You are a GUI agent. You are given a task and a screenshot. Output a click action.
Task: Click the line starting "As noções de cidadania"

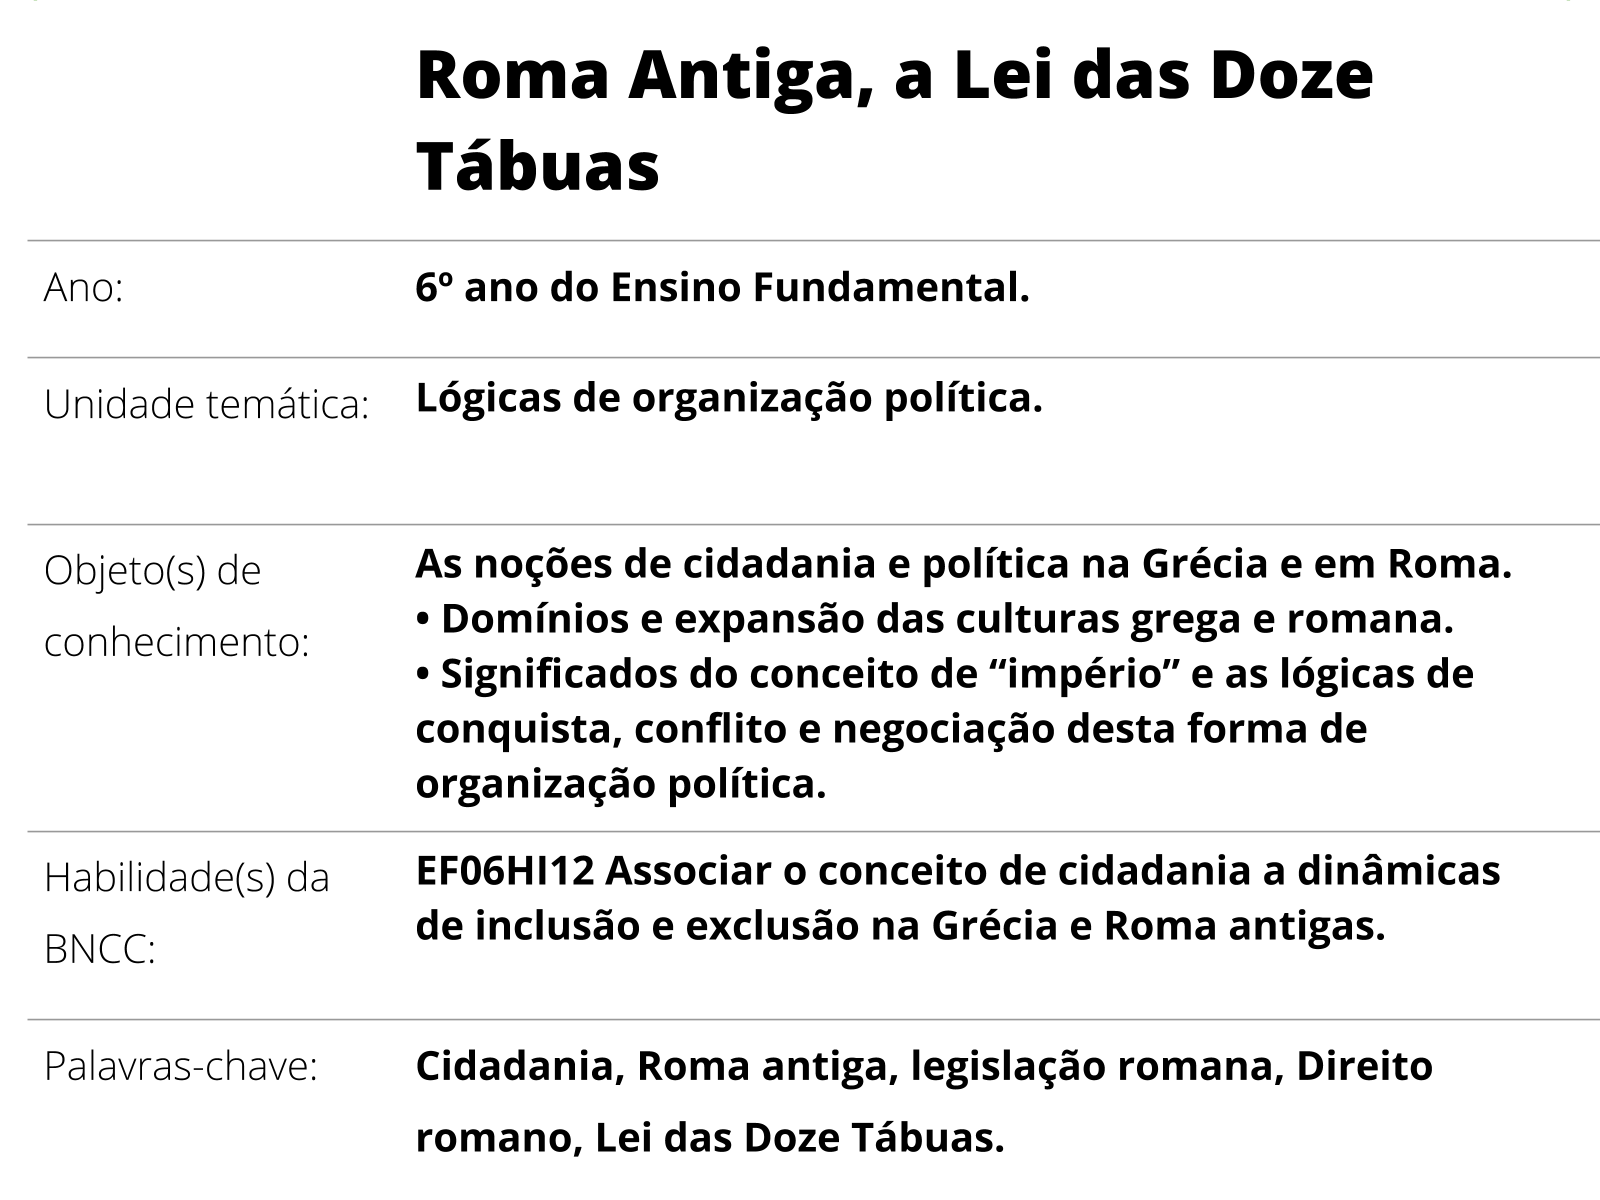tap(963, 564)
